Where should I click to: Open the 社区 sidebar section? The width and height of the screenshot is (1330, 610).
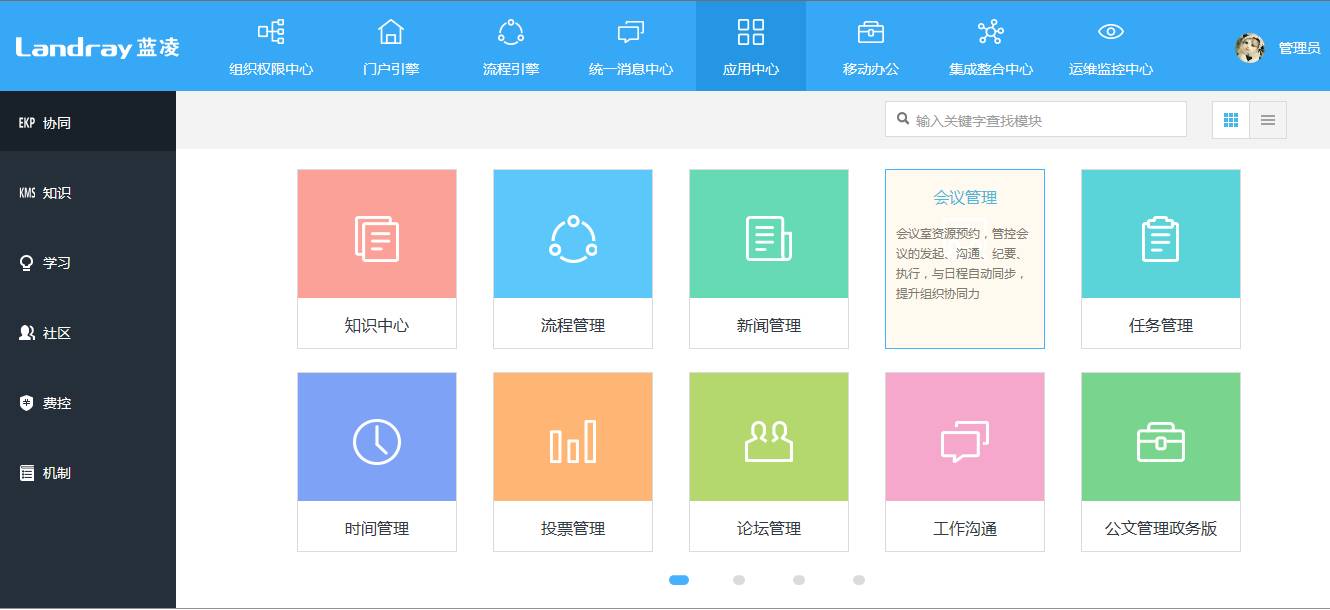[x=44, y=332]
